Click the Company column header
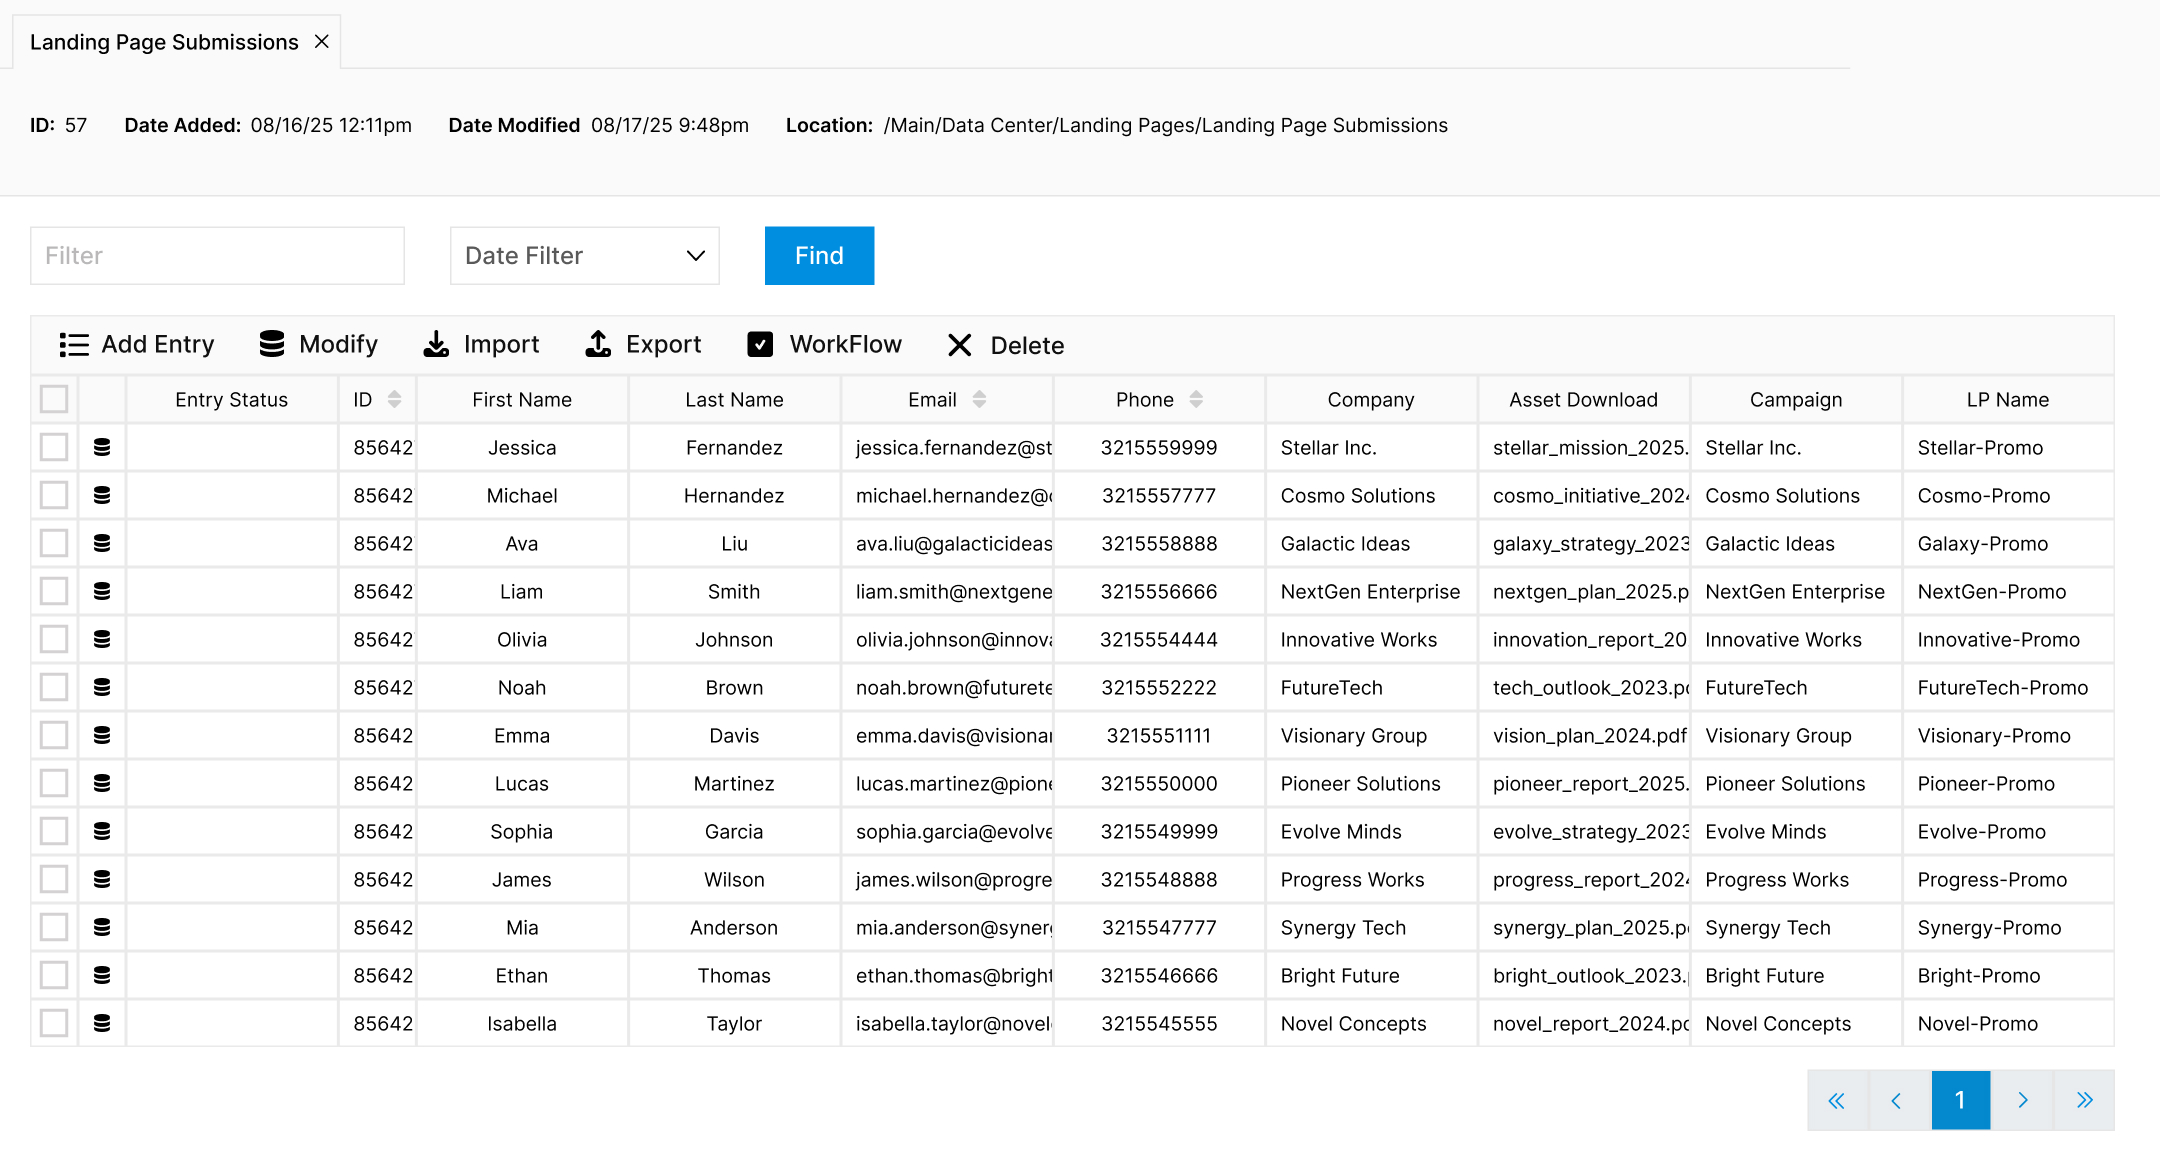The width and height of the screenshot is (2160, 1154). click(1371, 399)
